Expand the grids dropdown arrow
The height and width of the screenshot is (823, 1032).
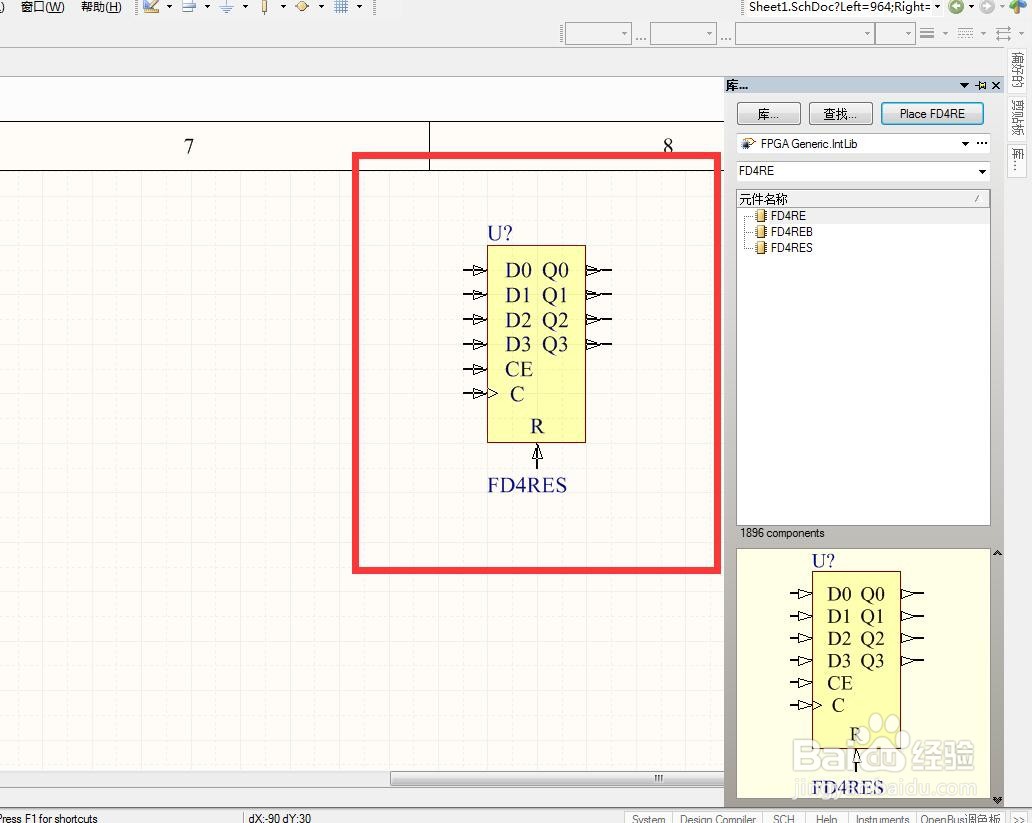tap(359, 7)
